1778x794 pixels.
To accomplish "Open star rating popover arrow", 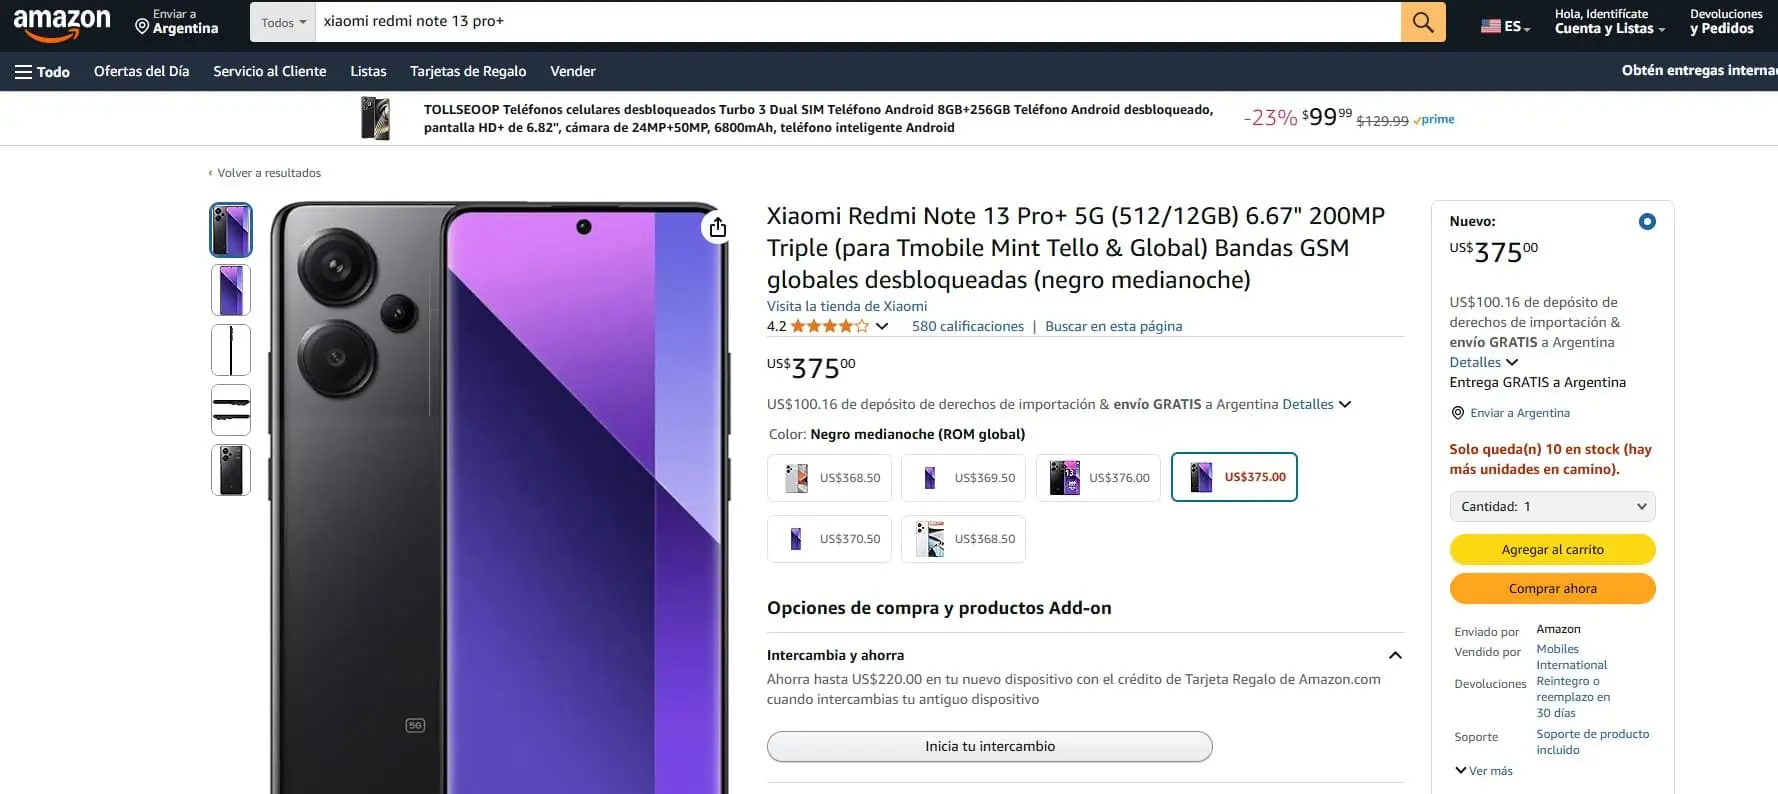I will click(882, 326).
